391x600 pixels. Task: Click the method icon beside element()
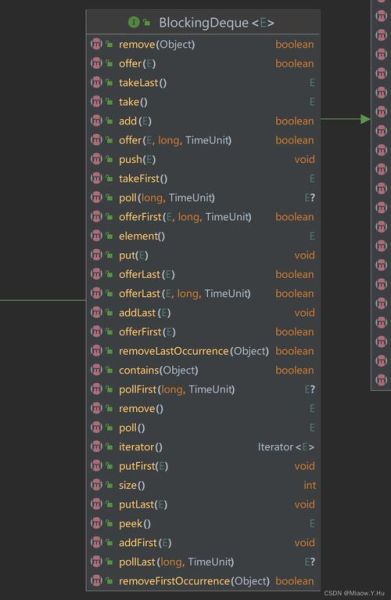[96, 236]
